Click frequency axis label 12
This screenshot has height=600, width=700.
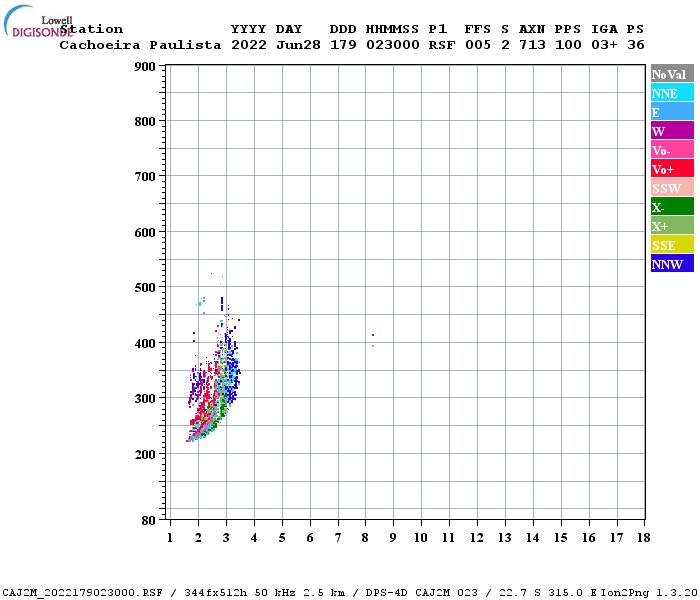point(477,538)
